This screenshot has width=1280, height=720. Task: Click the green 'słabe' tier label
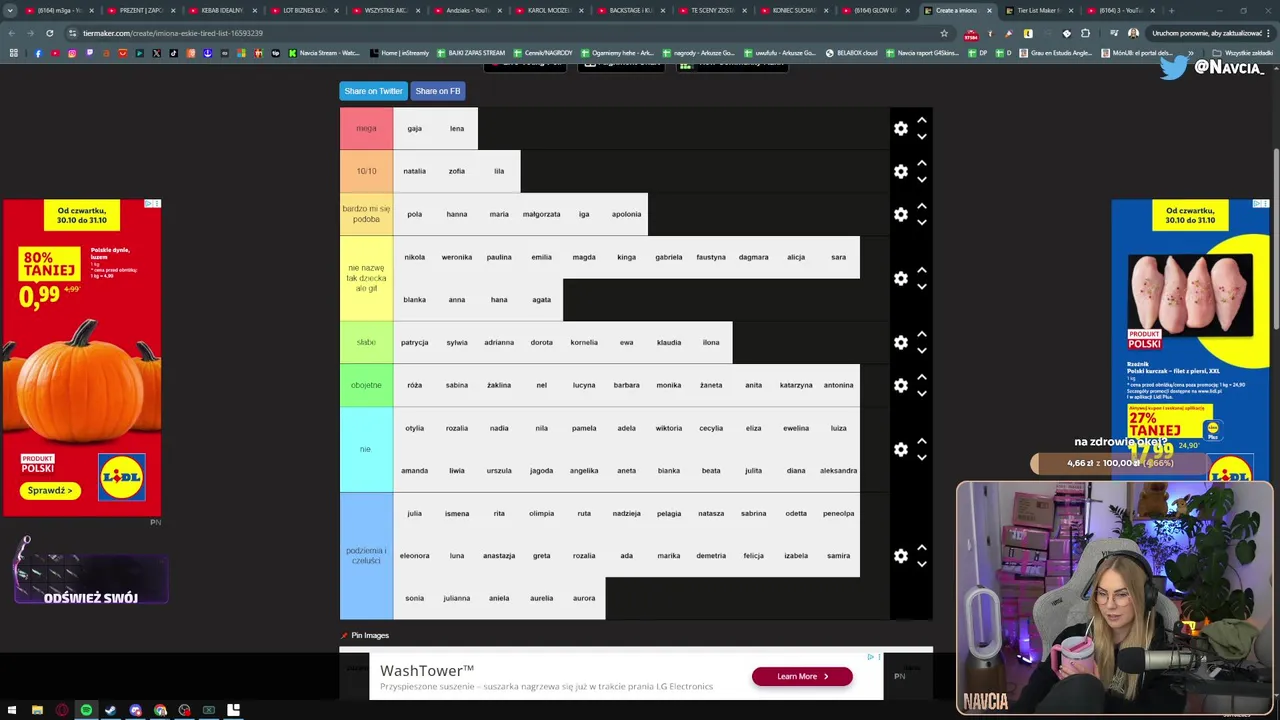point(366,342)
